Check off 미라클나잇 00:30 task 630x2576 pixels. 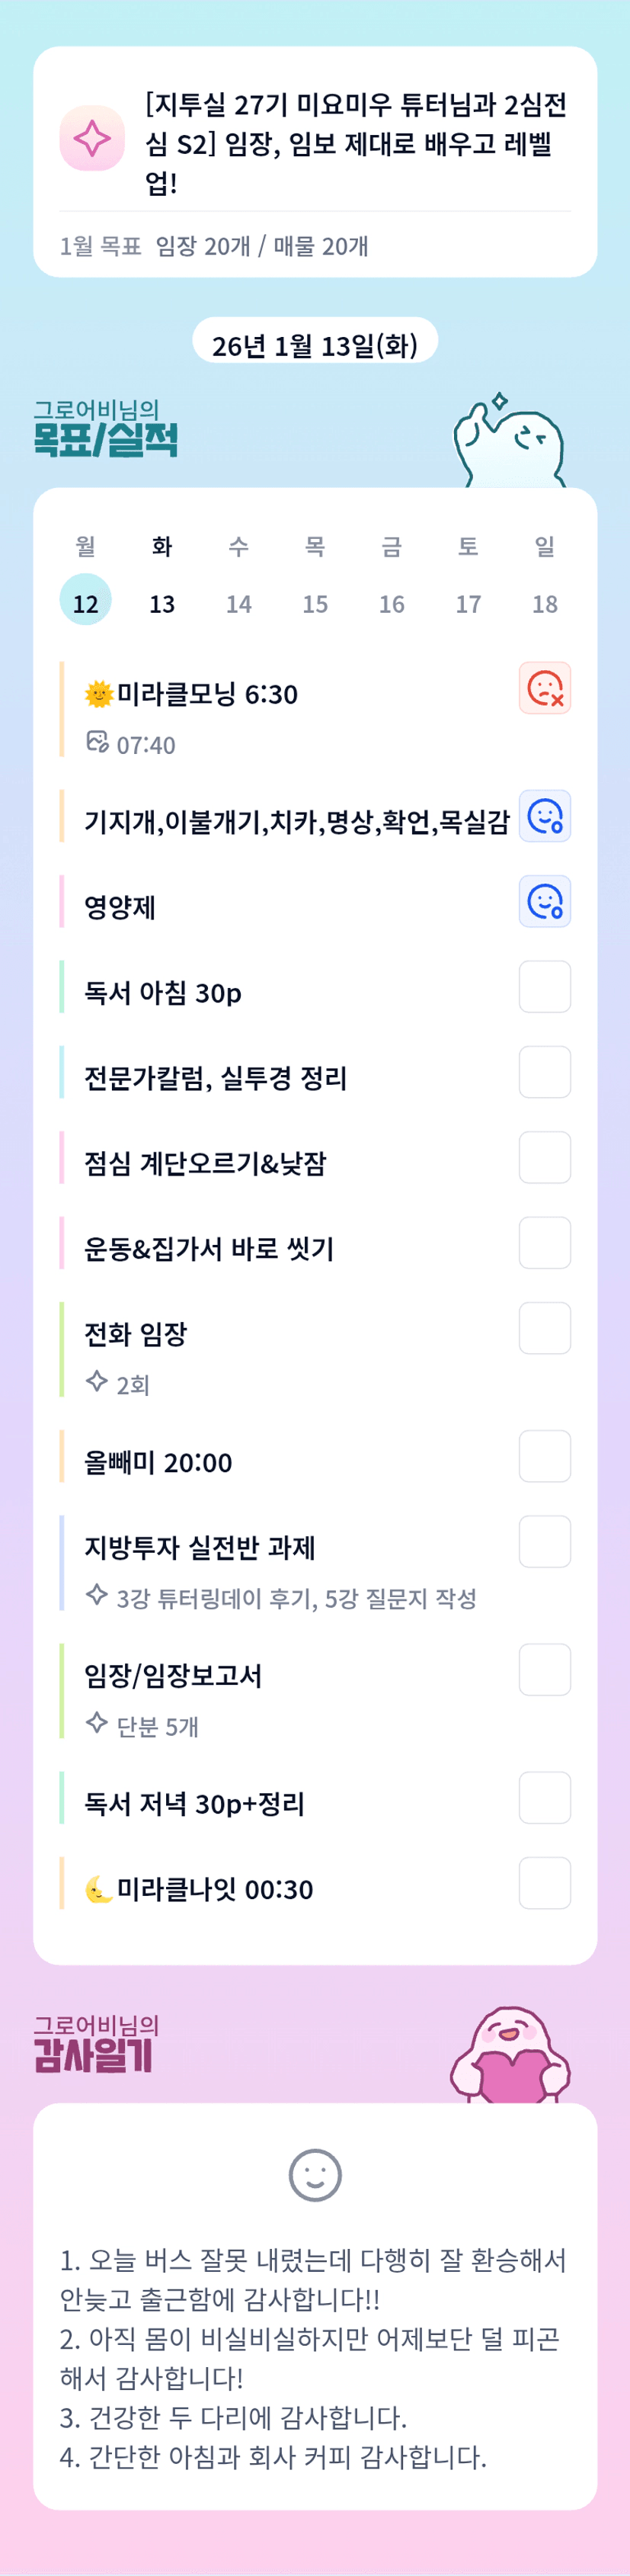(x=544, y=1883)
